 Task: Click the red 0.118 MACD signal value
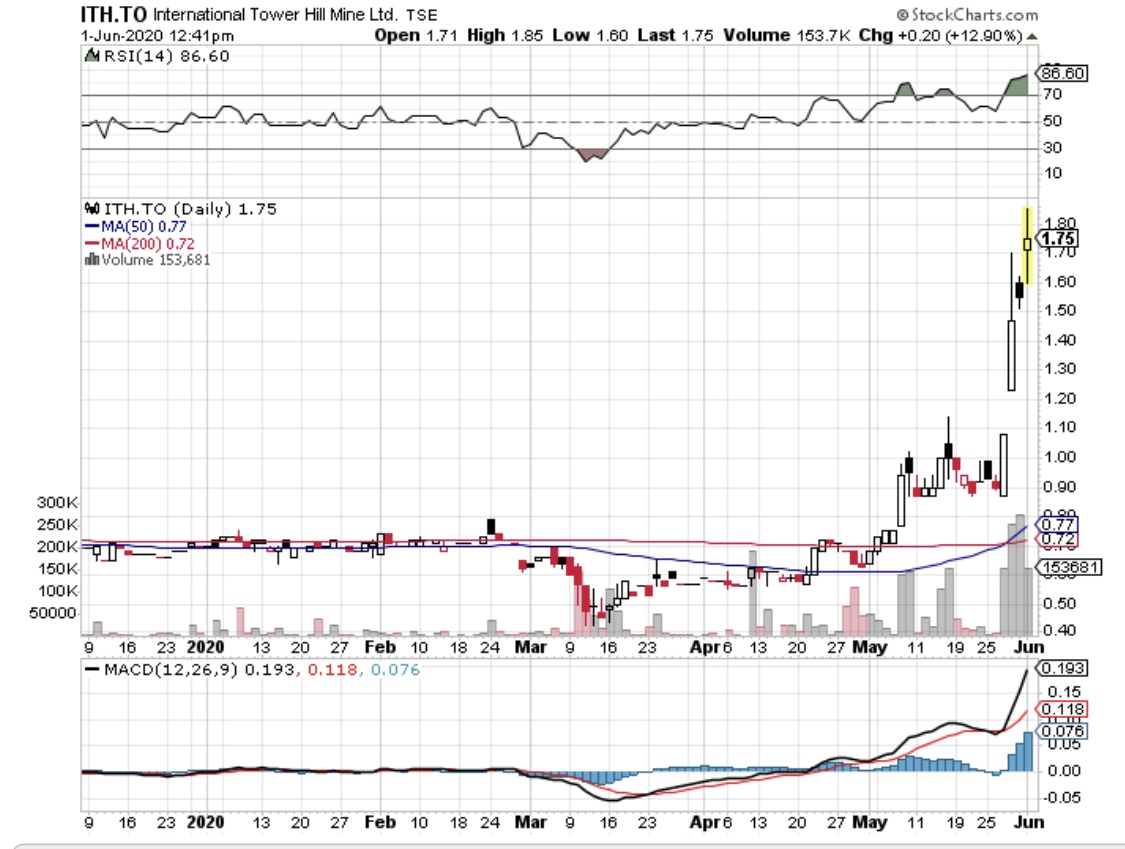332,670
